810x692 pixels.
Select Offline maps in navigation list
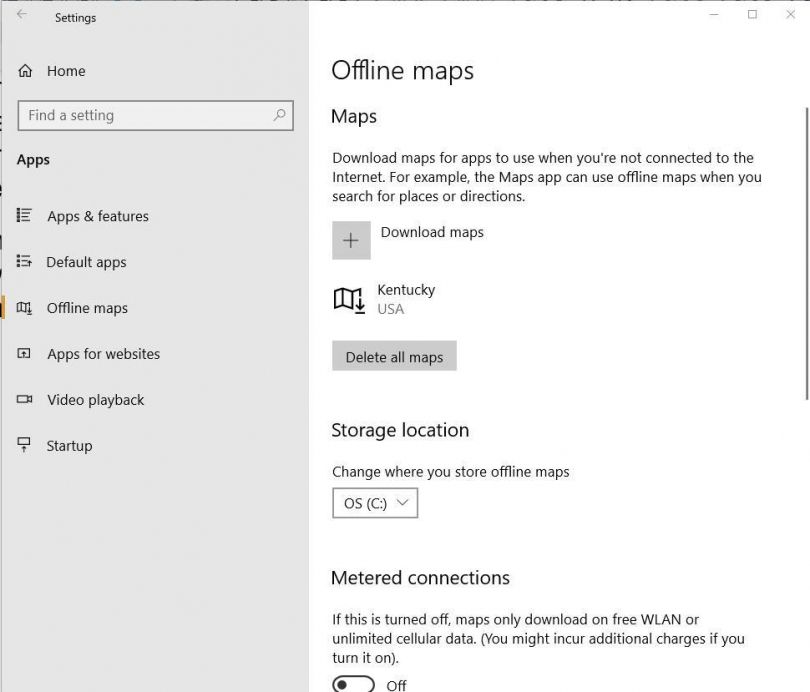coord(87,308)
